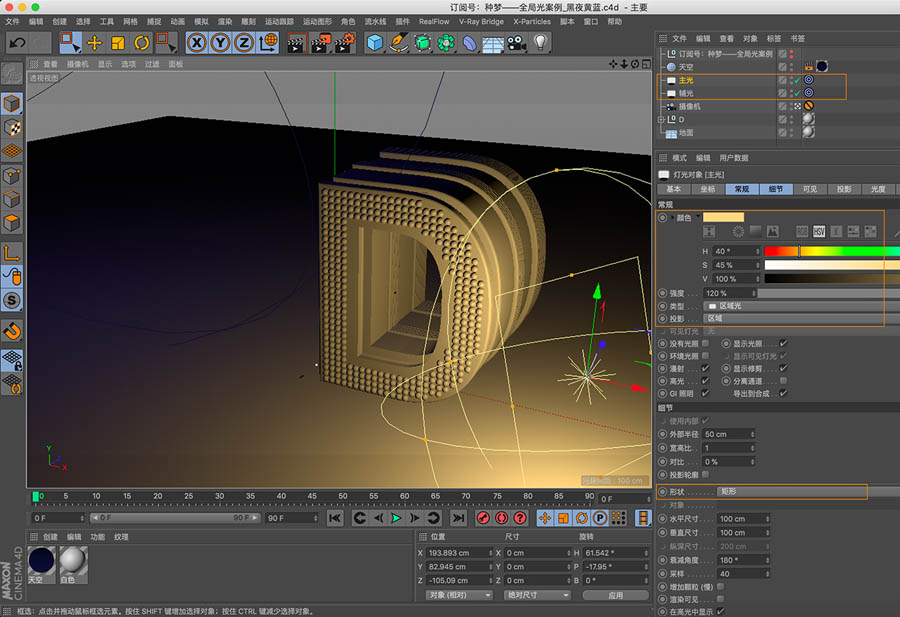Open Render Settings clapperboard with gear
Image resolution: width=900 pixels, height=617 pixels.
[345, 43]
